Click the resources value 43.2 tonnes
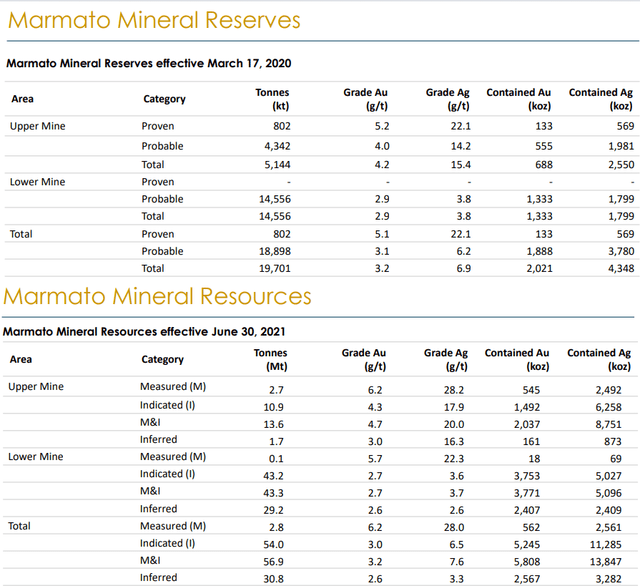Viewport: 640px width, 586px height. [x=273, y=476]
